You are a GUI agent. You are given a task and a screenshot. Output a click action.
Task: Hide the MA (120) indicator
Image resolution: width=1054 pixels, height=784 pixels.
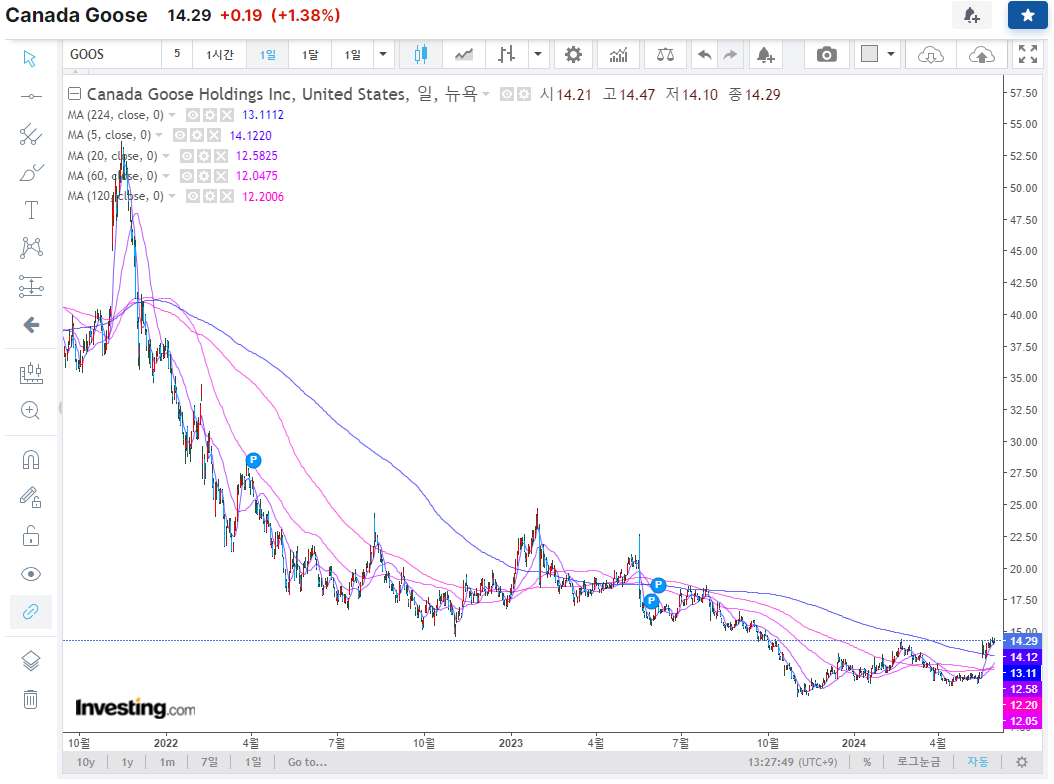coord(192,196)
